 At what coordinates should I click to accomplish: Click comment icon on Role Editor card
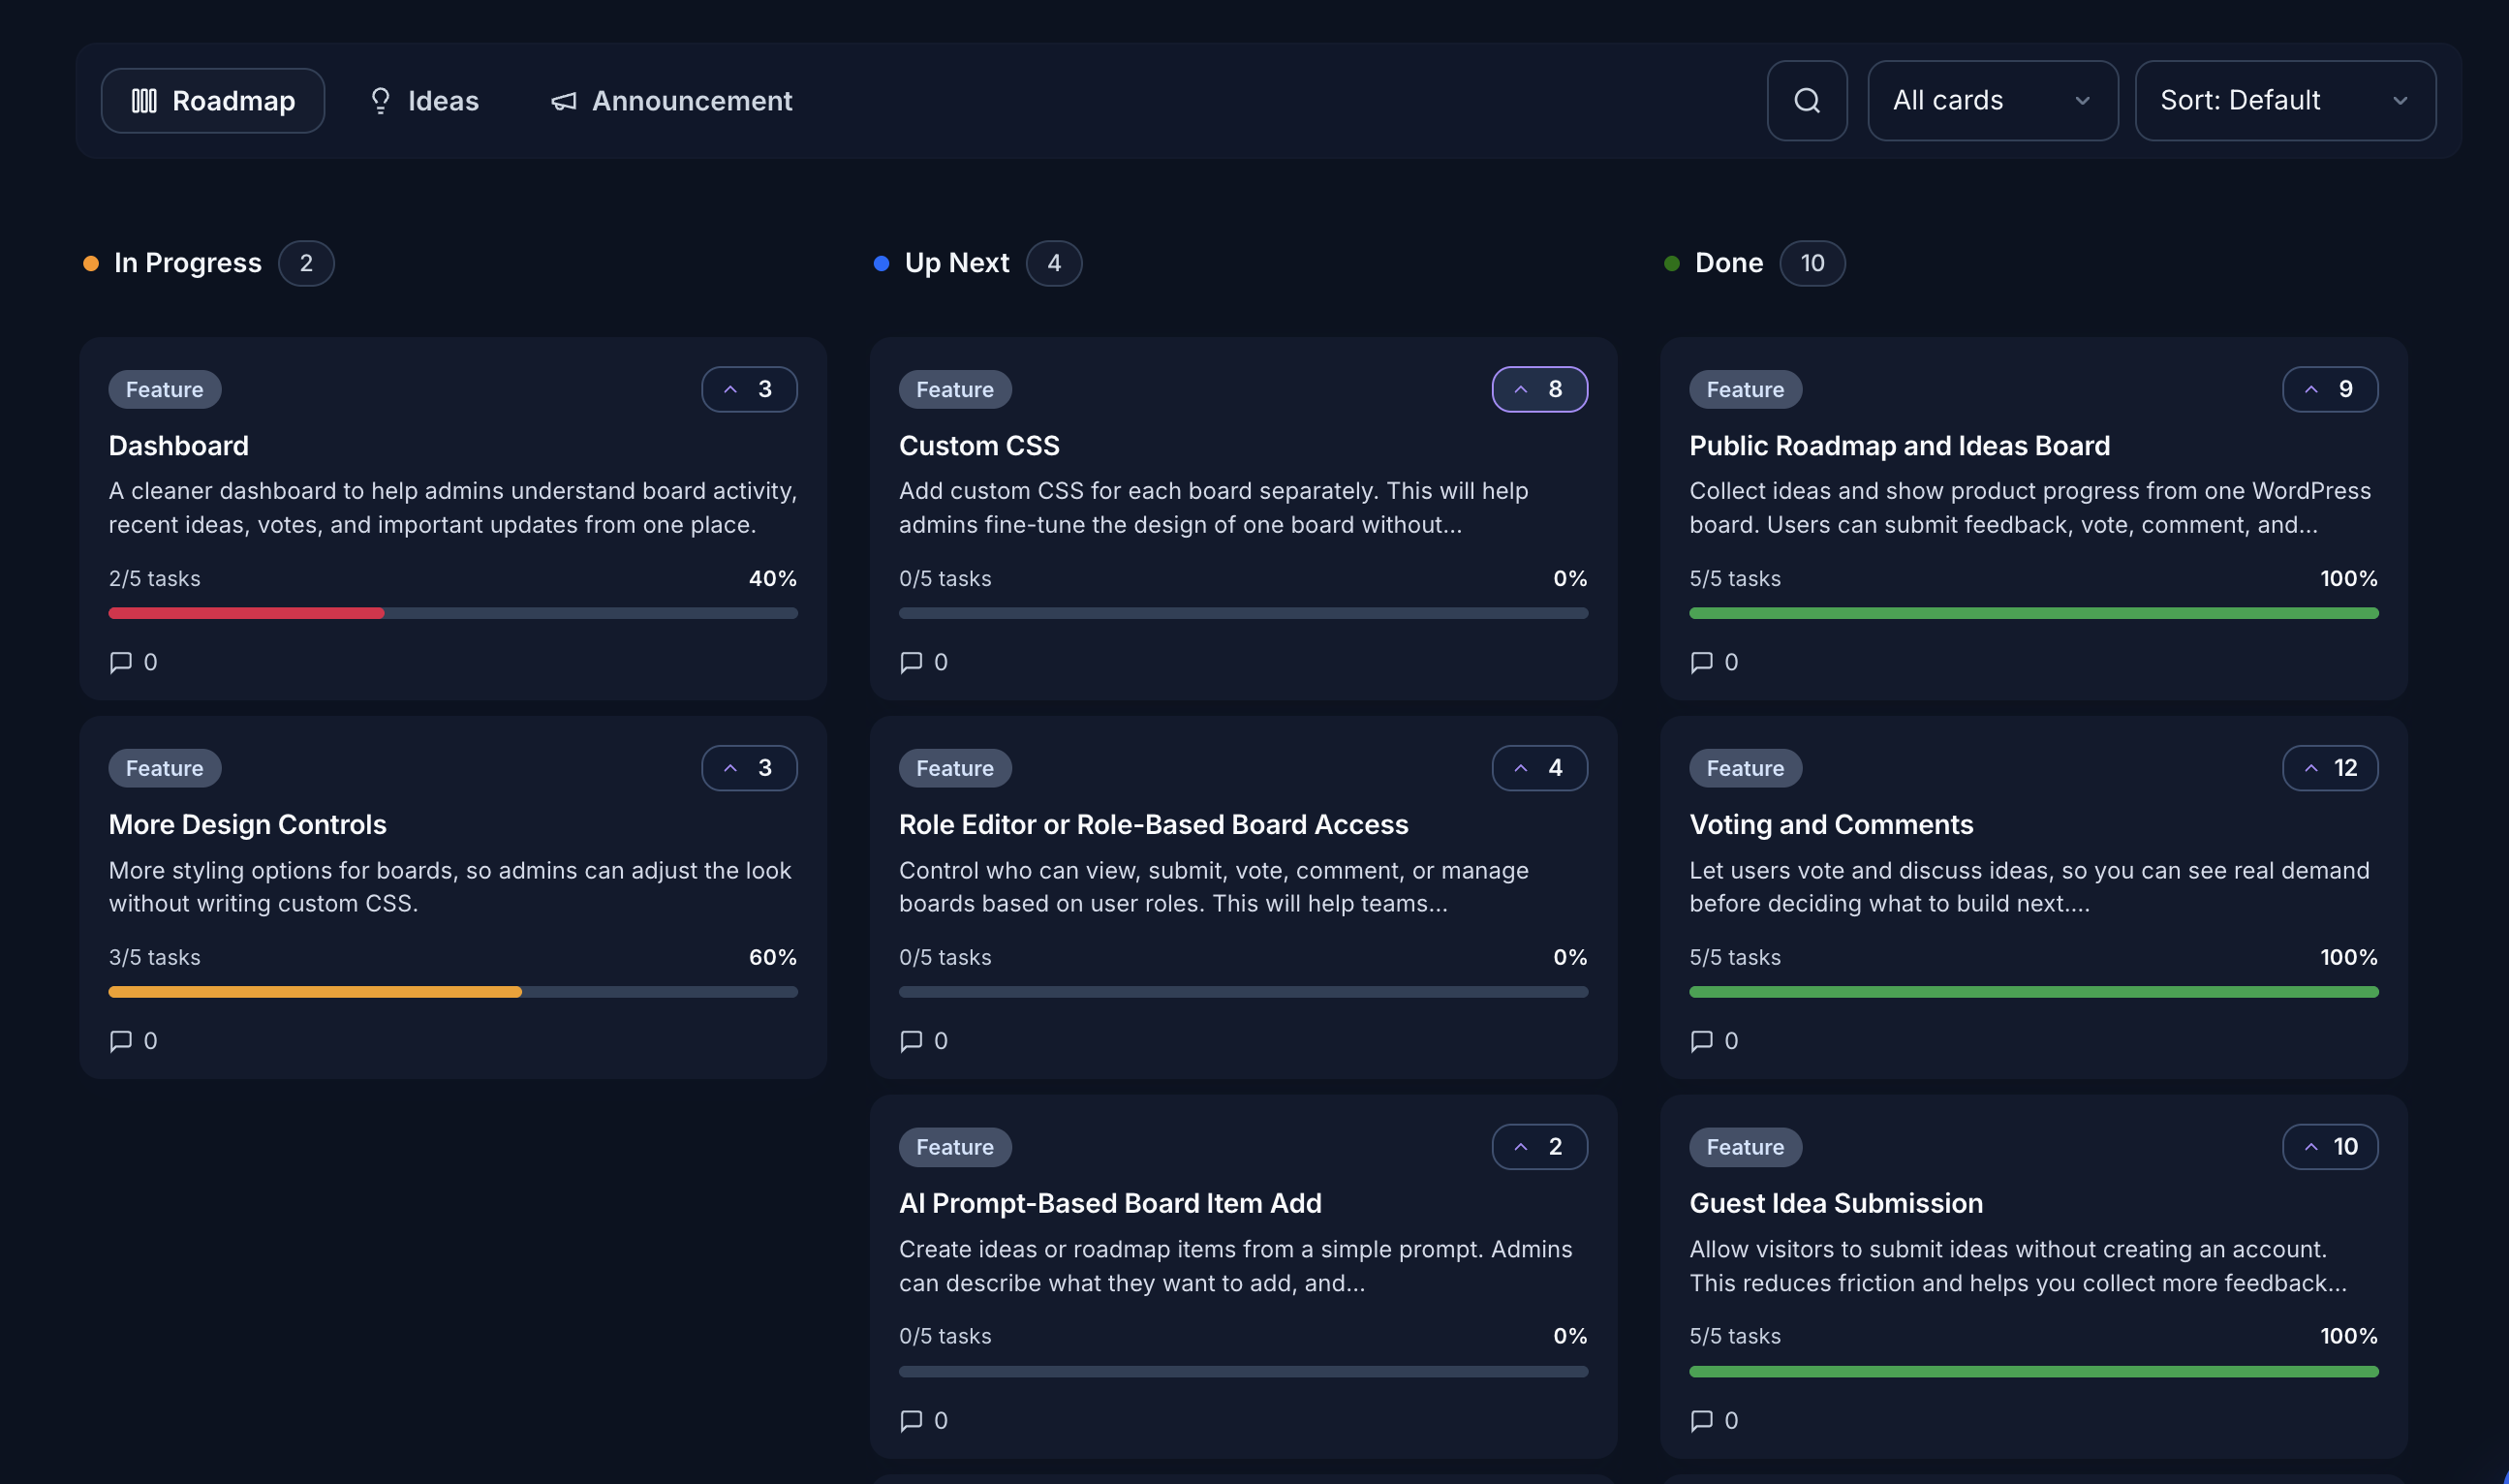coord(911,1041)
